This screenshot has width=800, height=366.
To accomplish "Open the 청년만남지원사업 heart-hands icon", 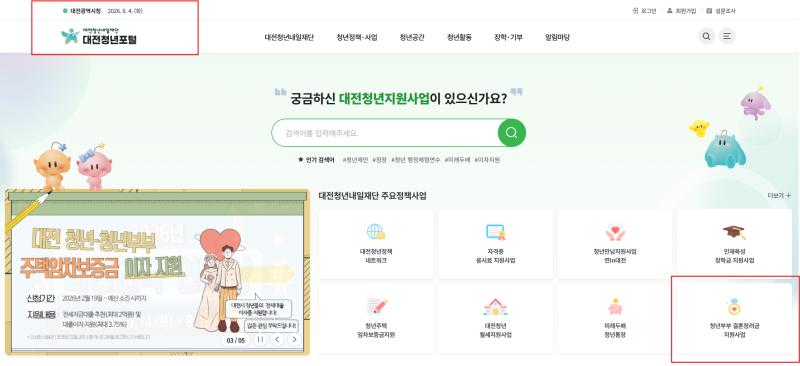I will tap(615, 232).
